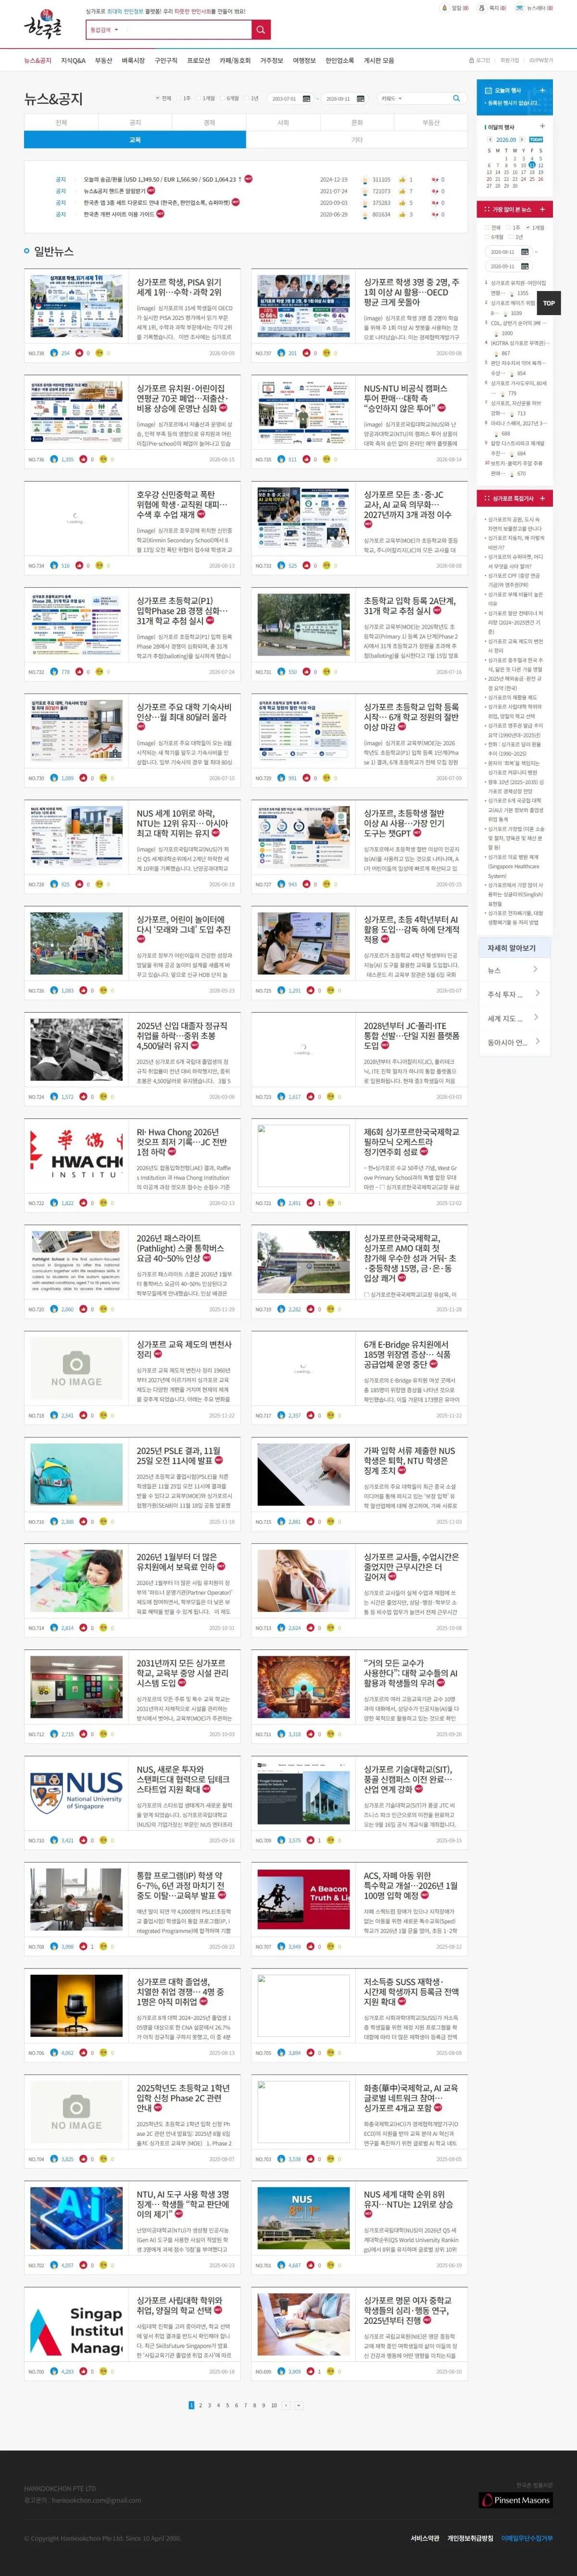Open the 알림 notification icon in the header

point(445,8)
